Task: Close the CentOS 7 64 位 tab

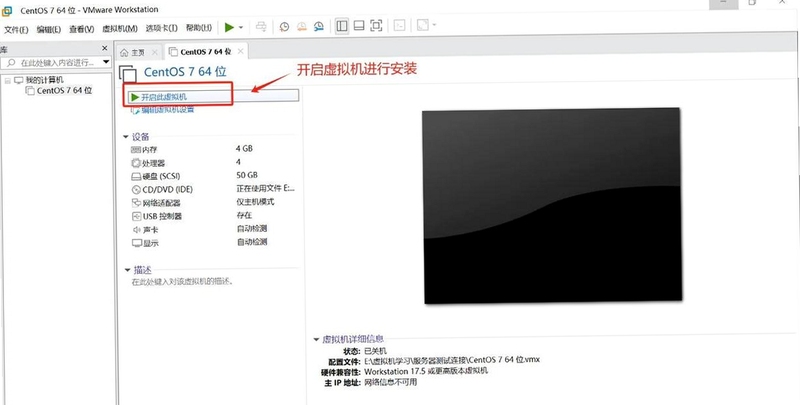Action: (240, 51)
